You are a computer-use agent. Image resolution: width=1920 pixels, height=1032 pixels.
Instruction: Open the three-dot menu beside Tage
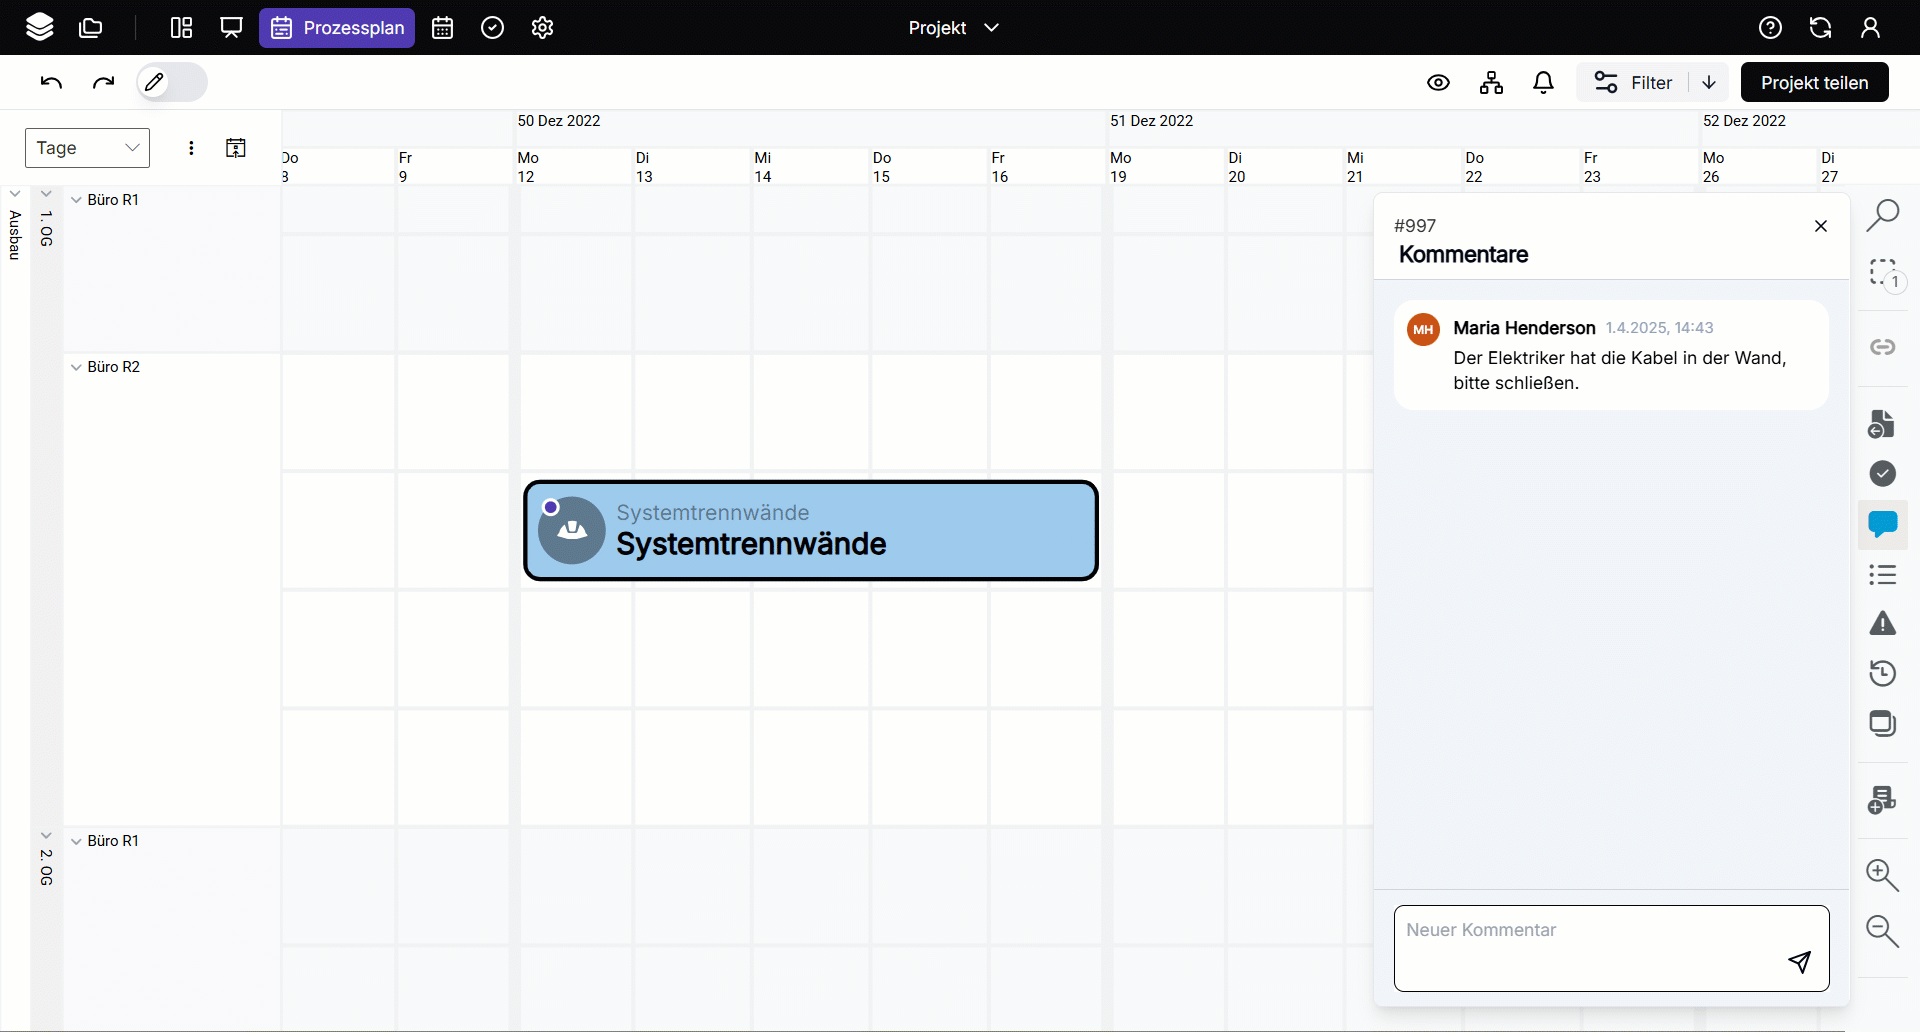pos(191,147)
